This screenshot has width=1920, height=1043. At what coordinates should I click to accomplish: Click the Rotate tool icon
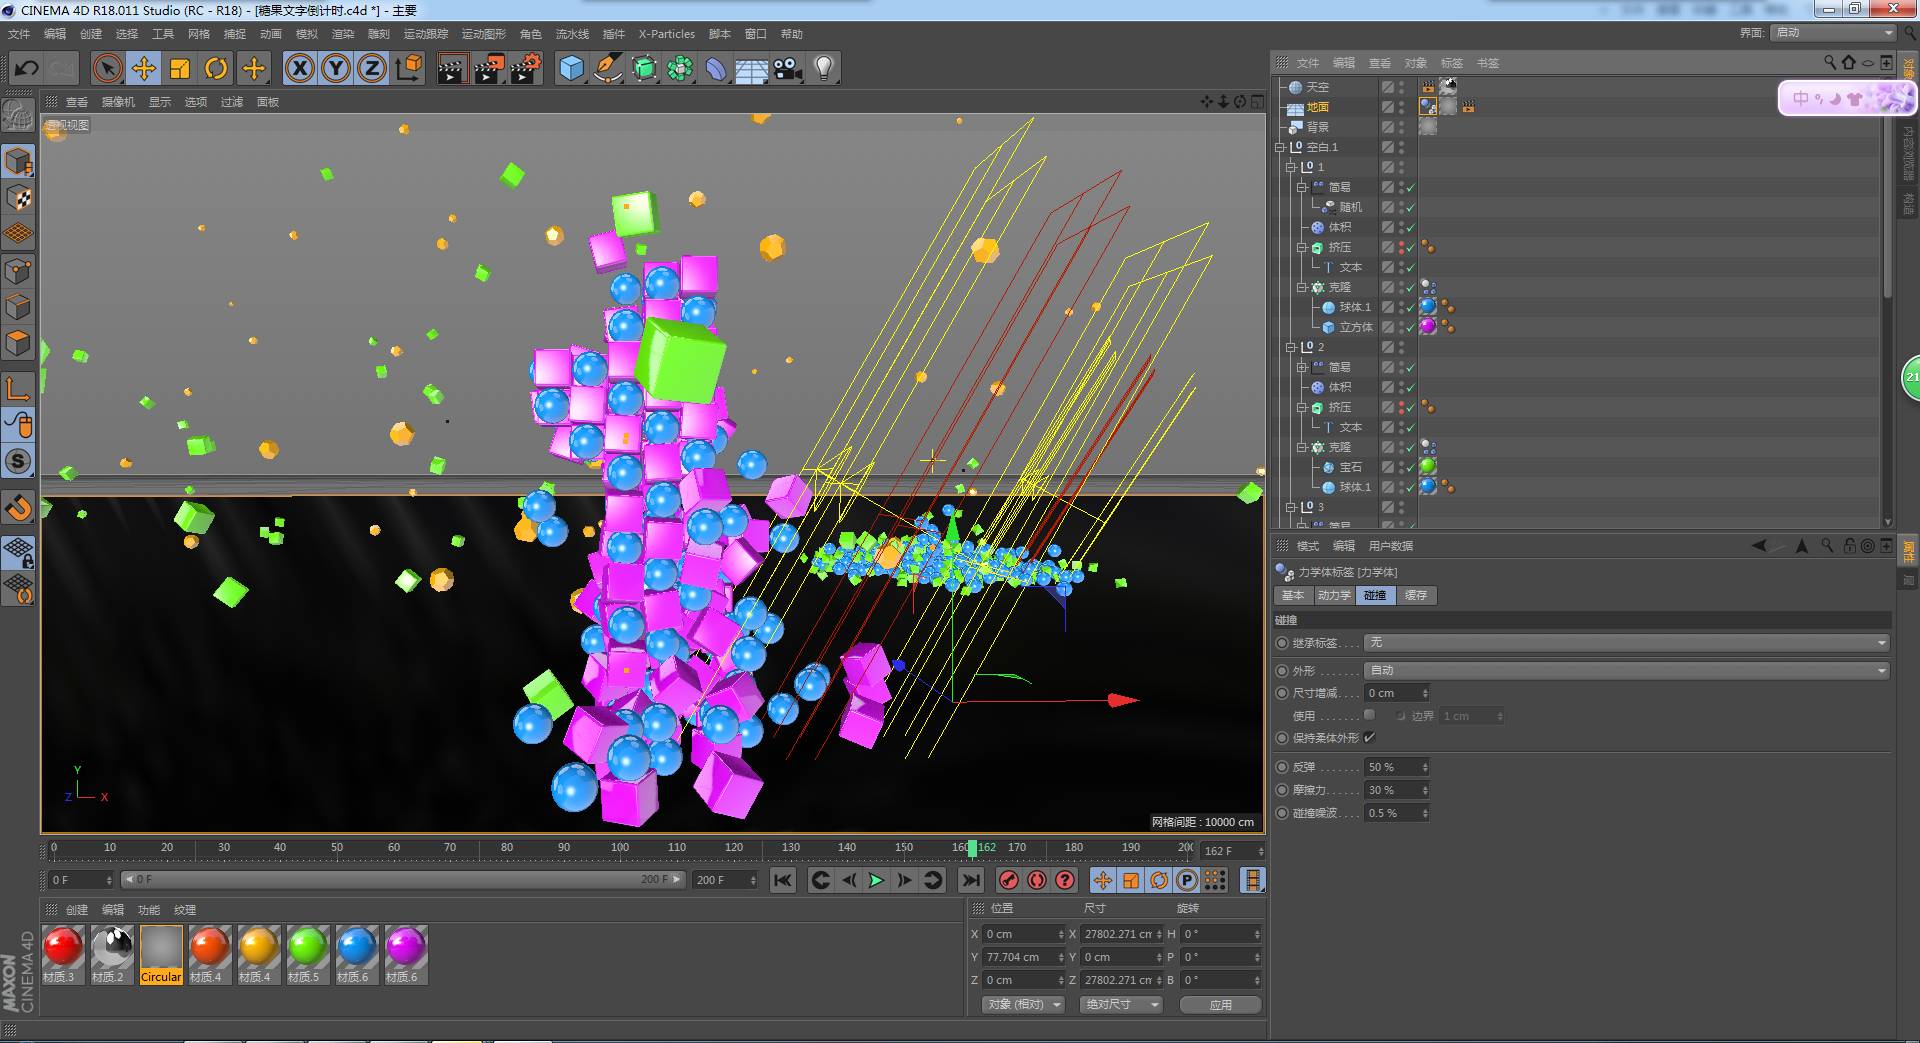tap(216, 68)
